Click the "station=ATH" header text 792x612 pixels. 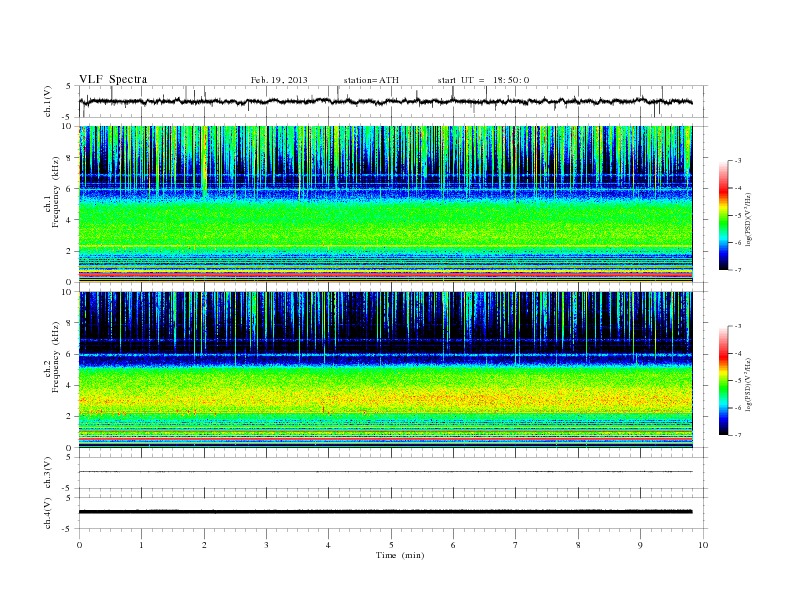coord(371,80)
